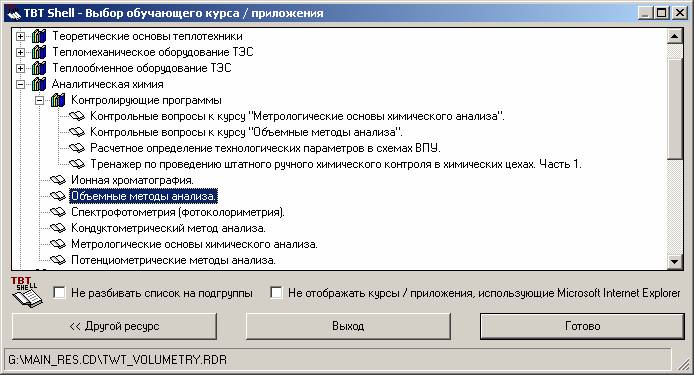Click the << Другой ресурс button
Viewport: 694px width, 375px height.
pyautogui.click(x=114, y=326)
